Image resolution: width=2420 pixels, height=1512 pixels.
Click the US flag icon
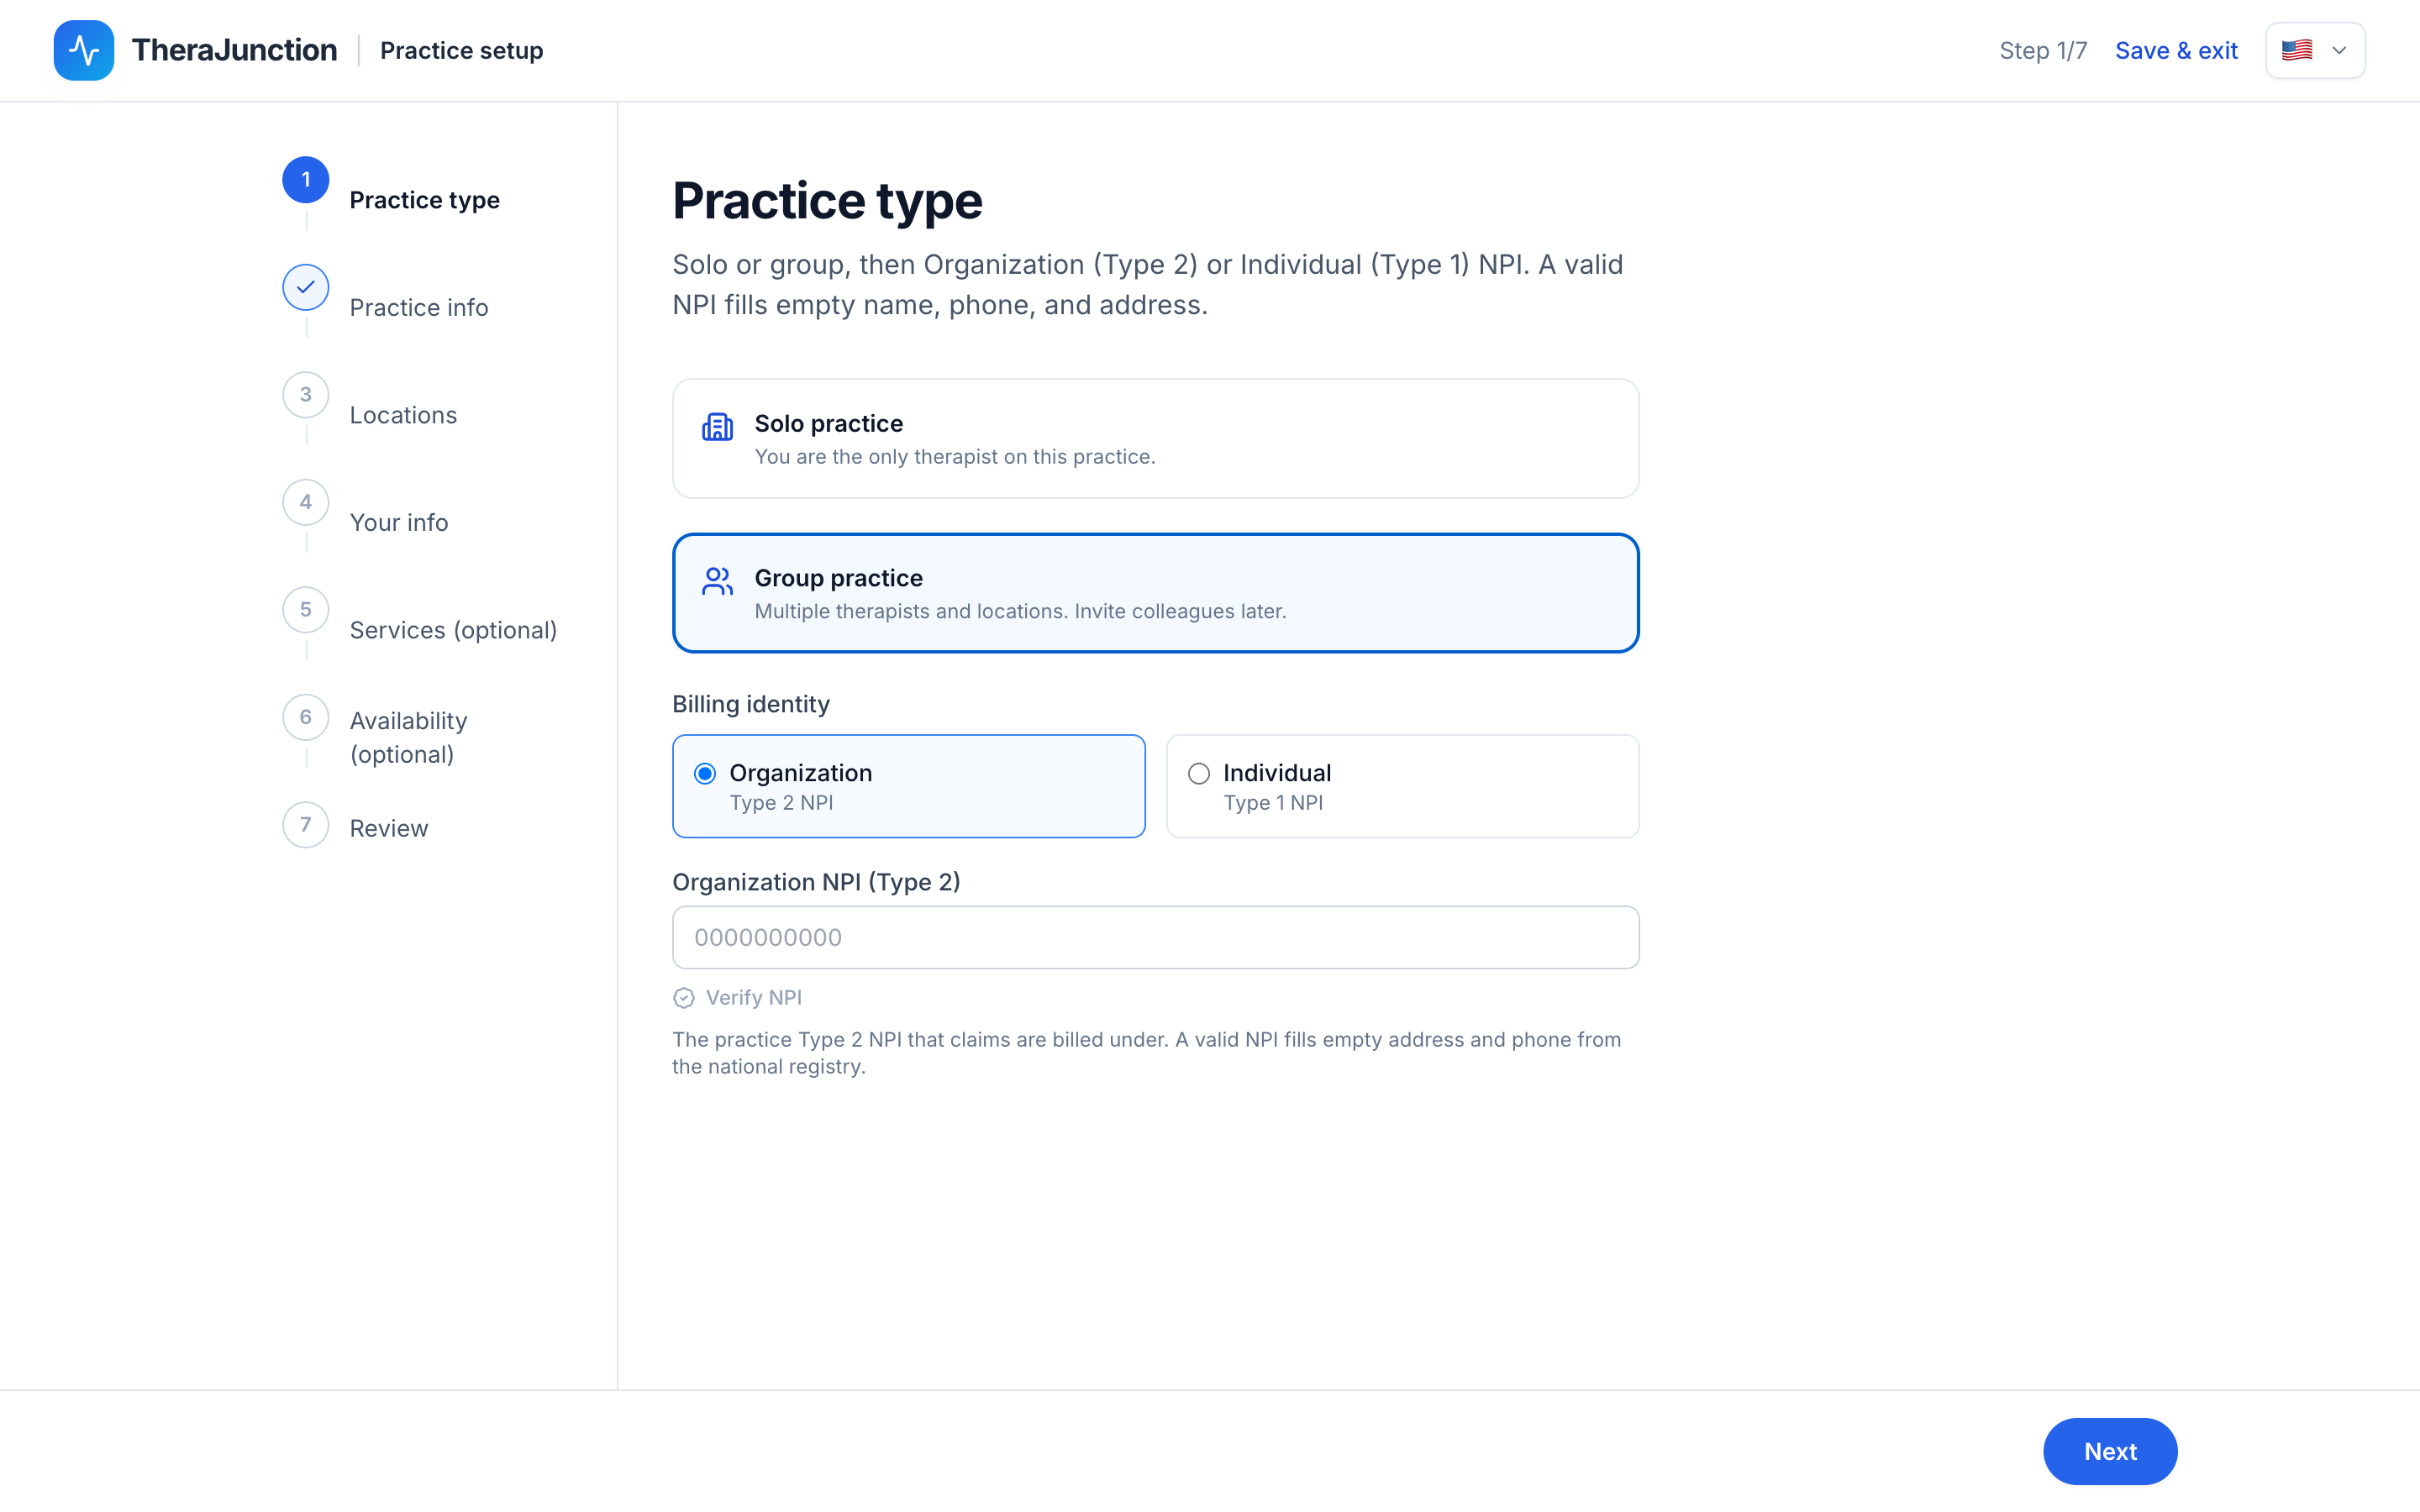[x=2297, y=50]
